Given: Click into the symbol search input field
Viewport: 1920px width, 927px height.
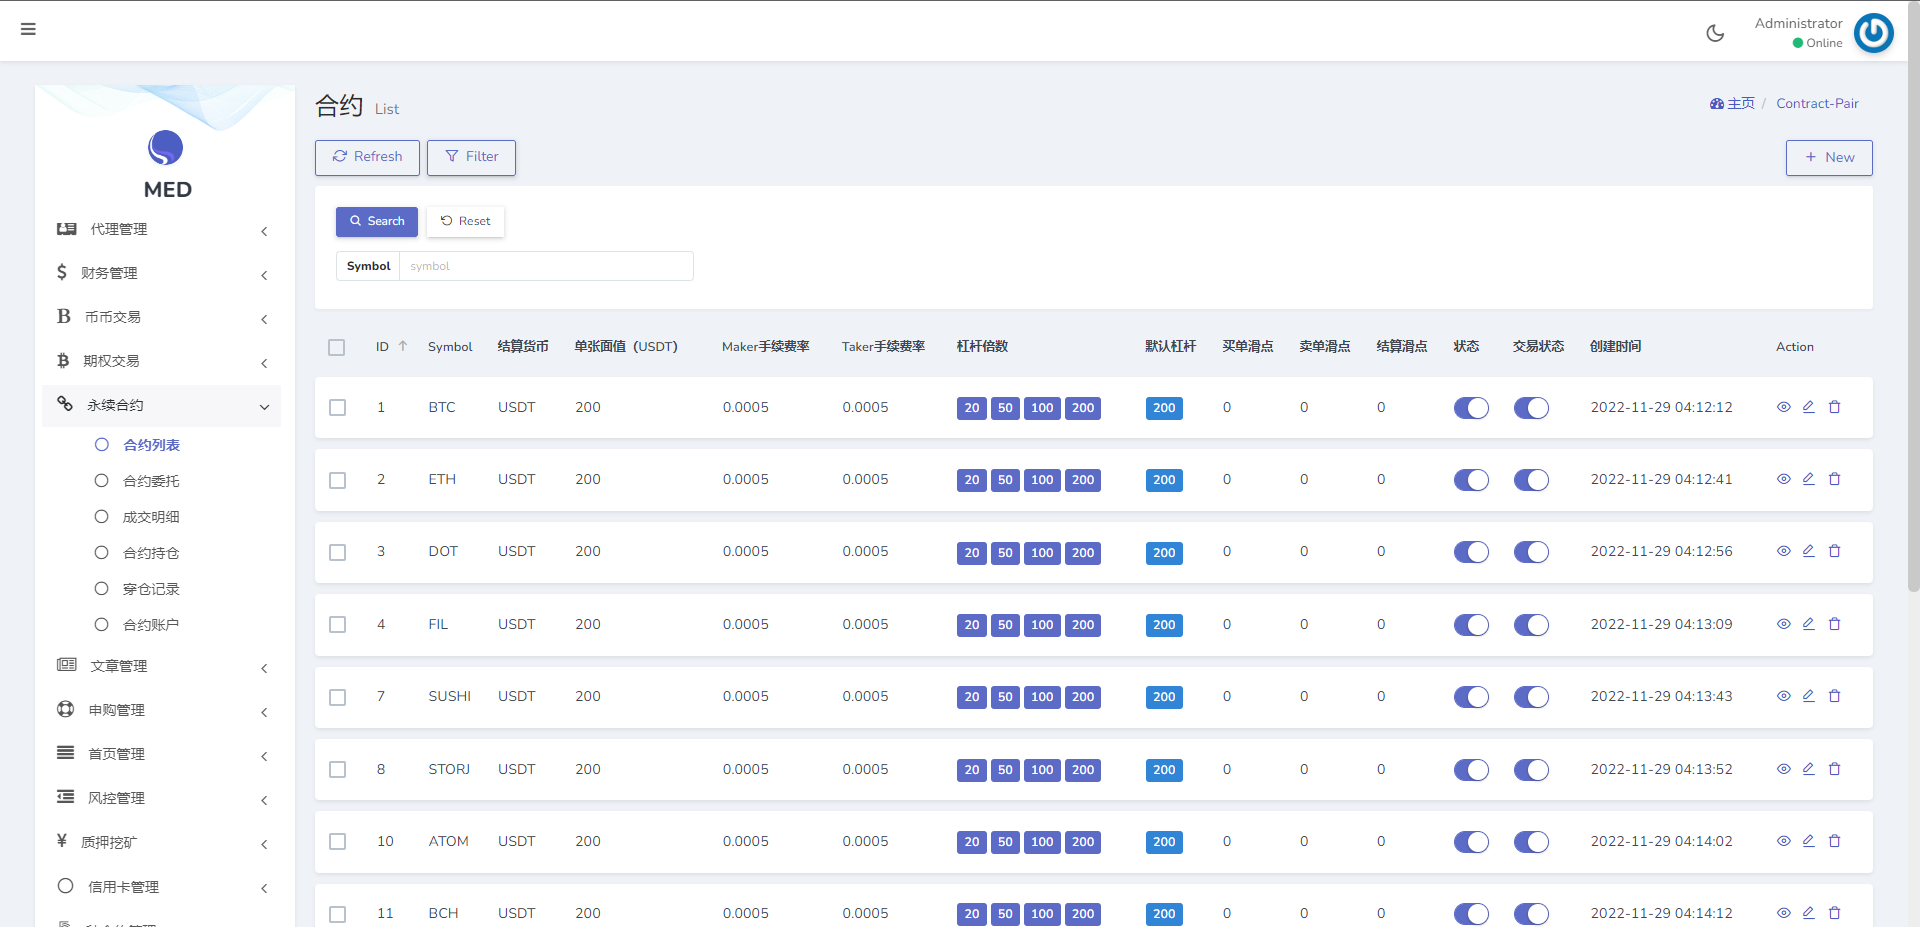Looking at the screenshot, I should pos(545,266).
